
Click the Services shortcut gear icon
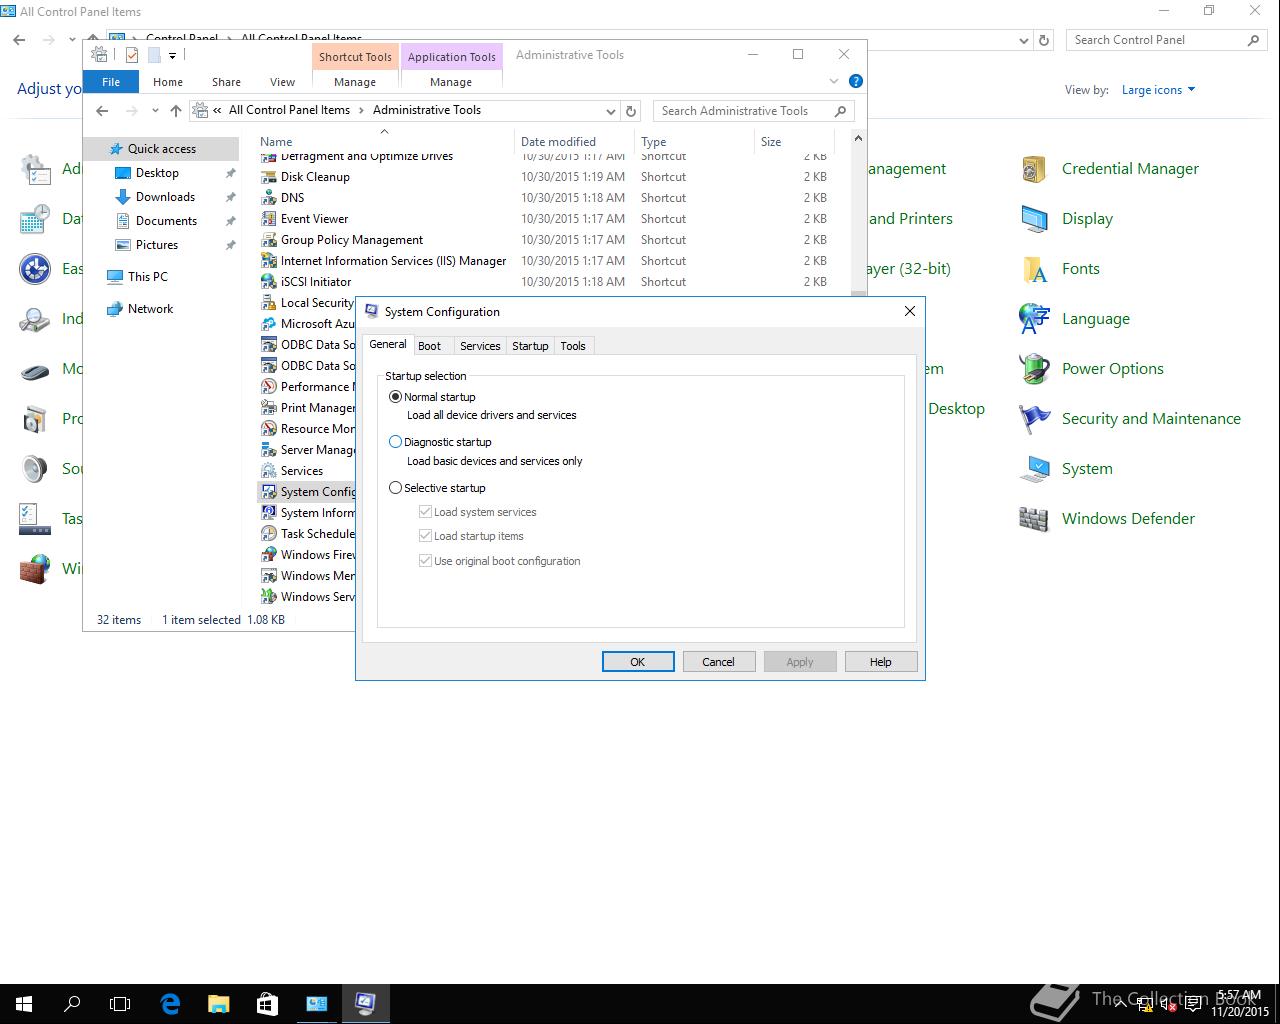pyautogui.click(x=268, y=471)
